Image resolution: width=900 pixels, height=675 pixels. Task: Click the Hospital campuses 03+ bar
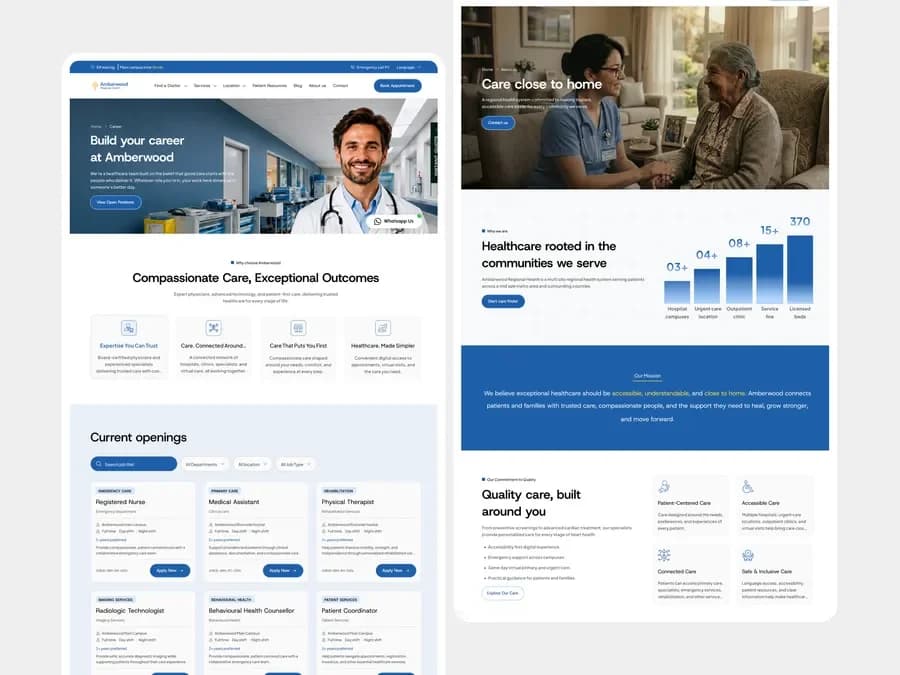tap(677, 292)
